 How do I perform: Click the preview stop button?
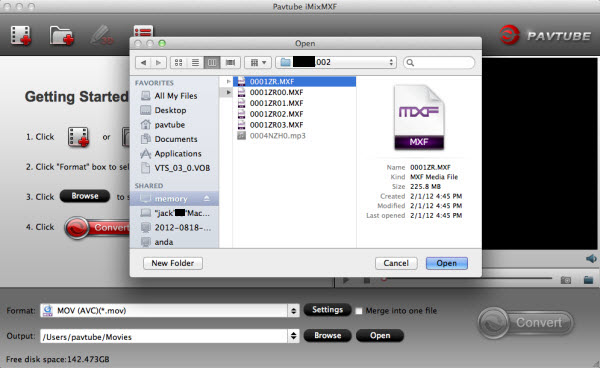pyautogui.click(x=367, y=280)
